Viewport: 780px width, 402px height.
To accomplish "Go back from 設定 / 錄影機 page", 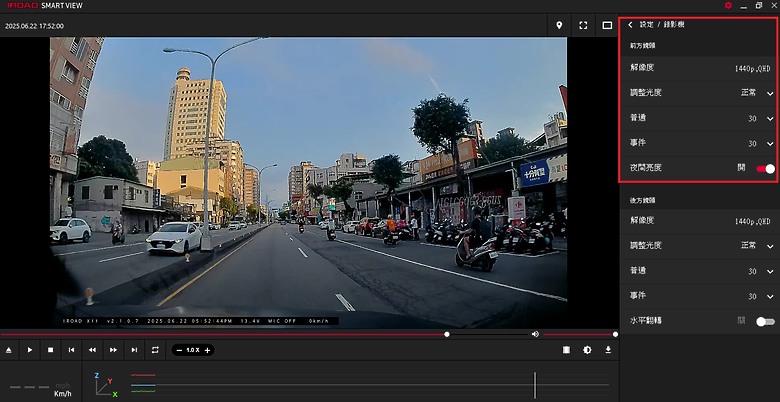I will 630,24.
